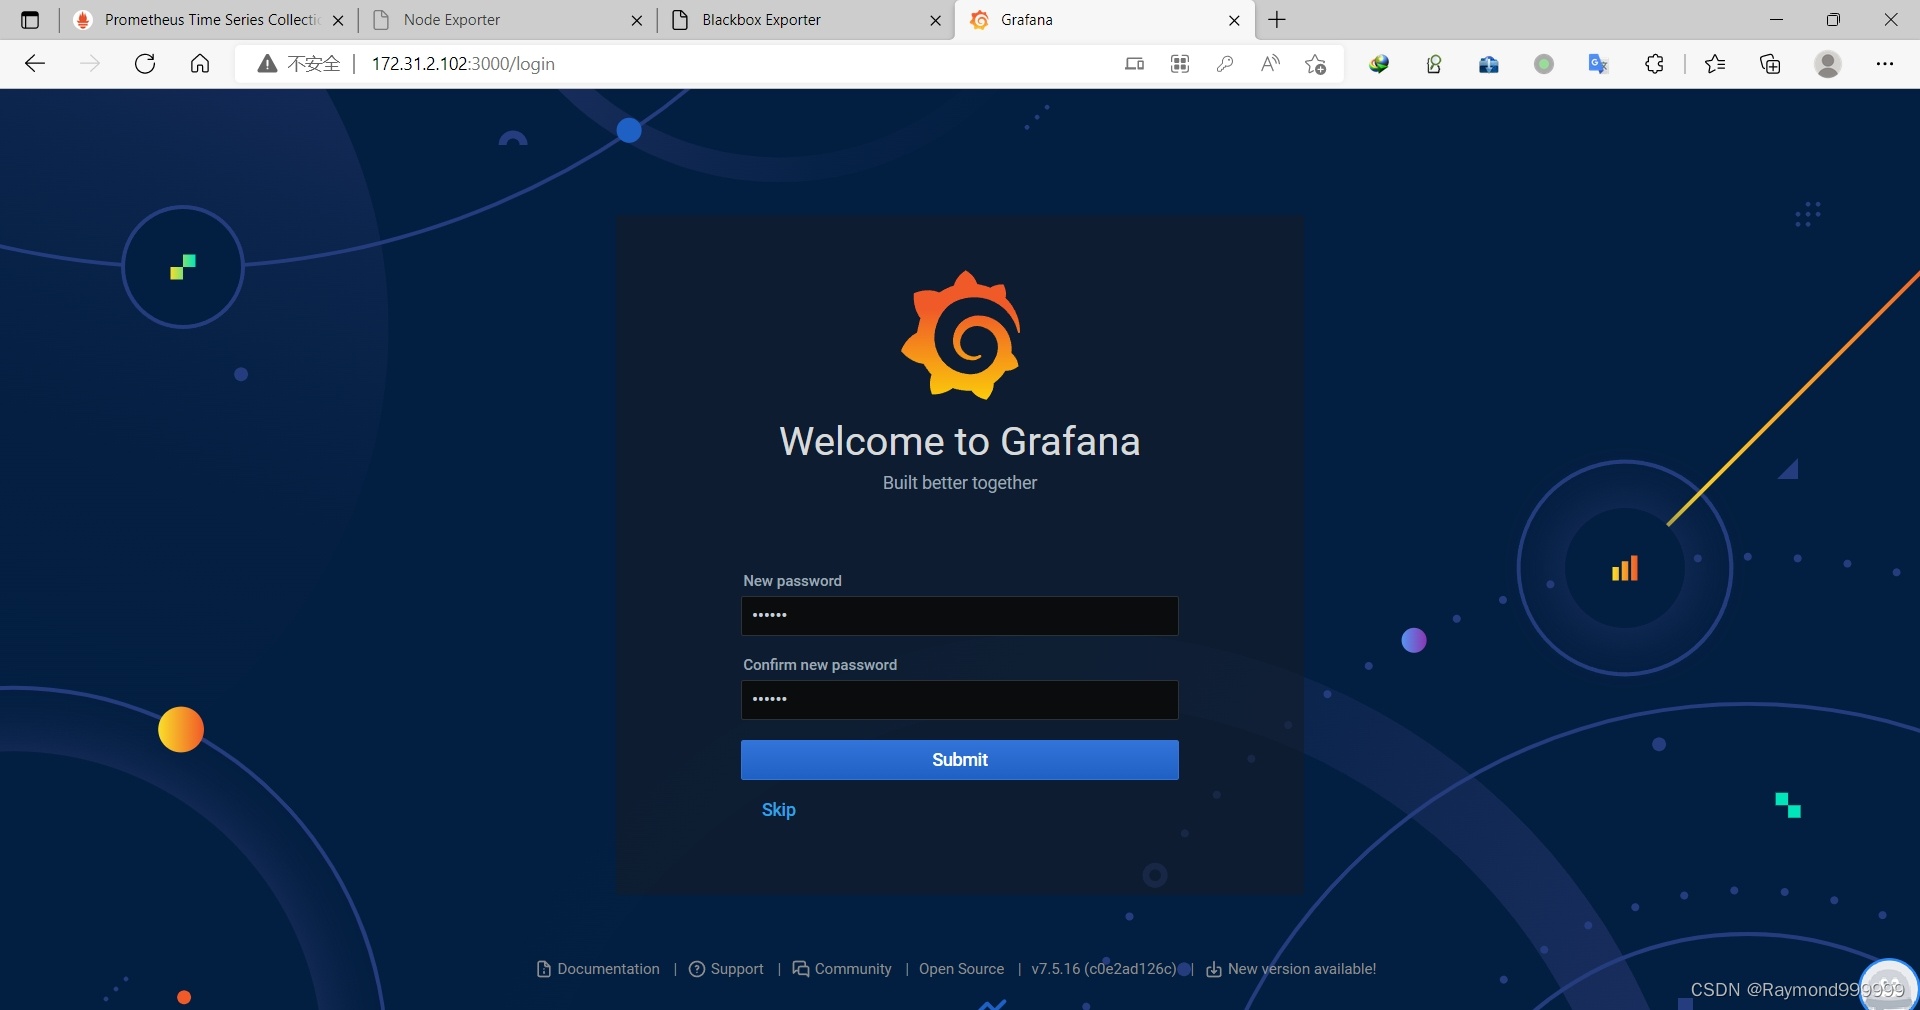Image resolution: width=1920 pixels, height=1010 pixels.
Task: Open the Collections icon
Action: pos(1770,64)
